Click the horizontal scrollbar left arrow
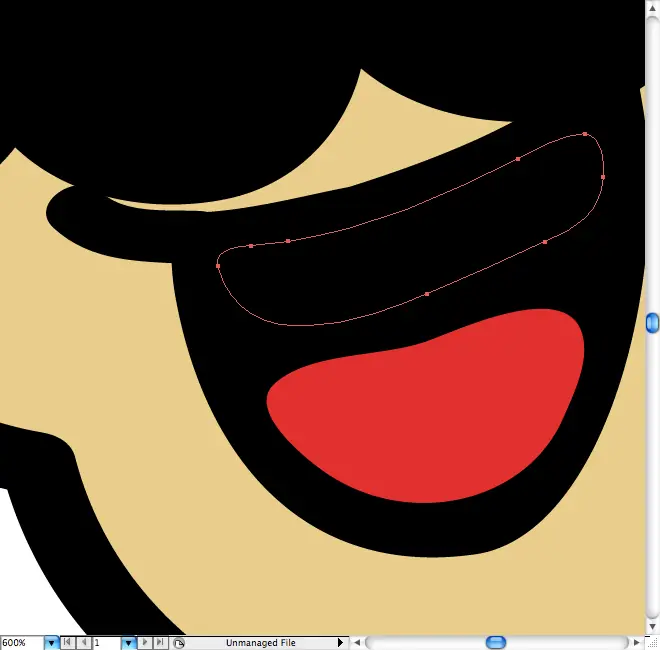This screenshot has height=650, width=660. 357,643
